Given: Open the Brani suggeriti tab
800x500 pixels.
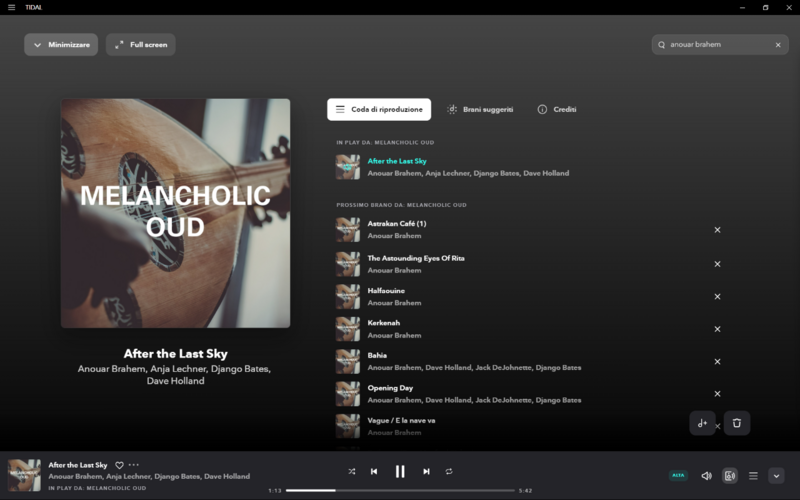Looking at the screenshot, I should tap(480, 109).
